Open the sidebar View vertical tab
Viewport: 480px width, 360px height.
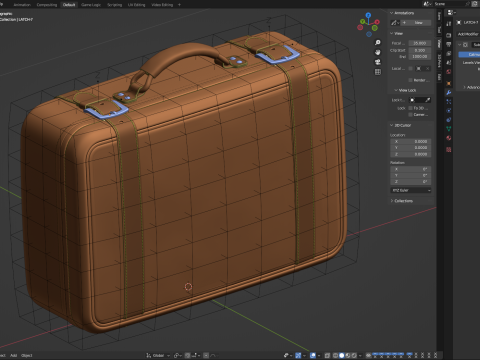coord(439,44)
